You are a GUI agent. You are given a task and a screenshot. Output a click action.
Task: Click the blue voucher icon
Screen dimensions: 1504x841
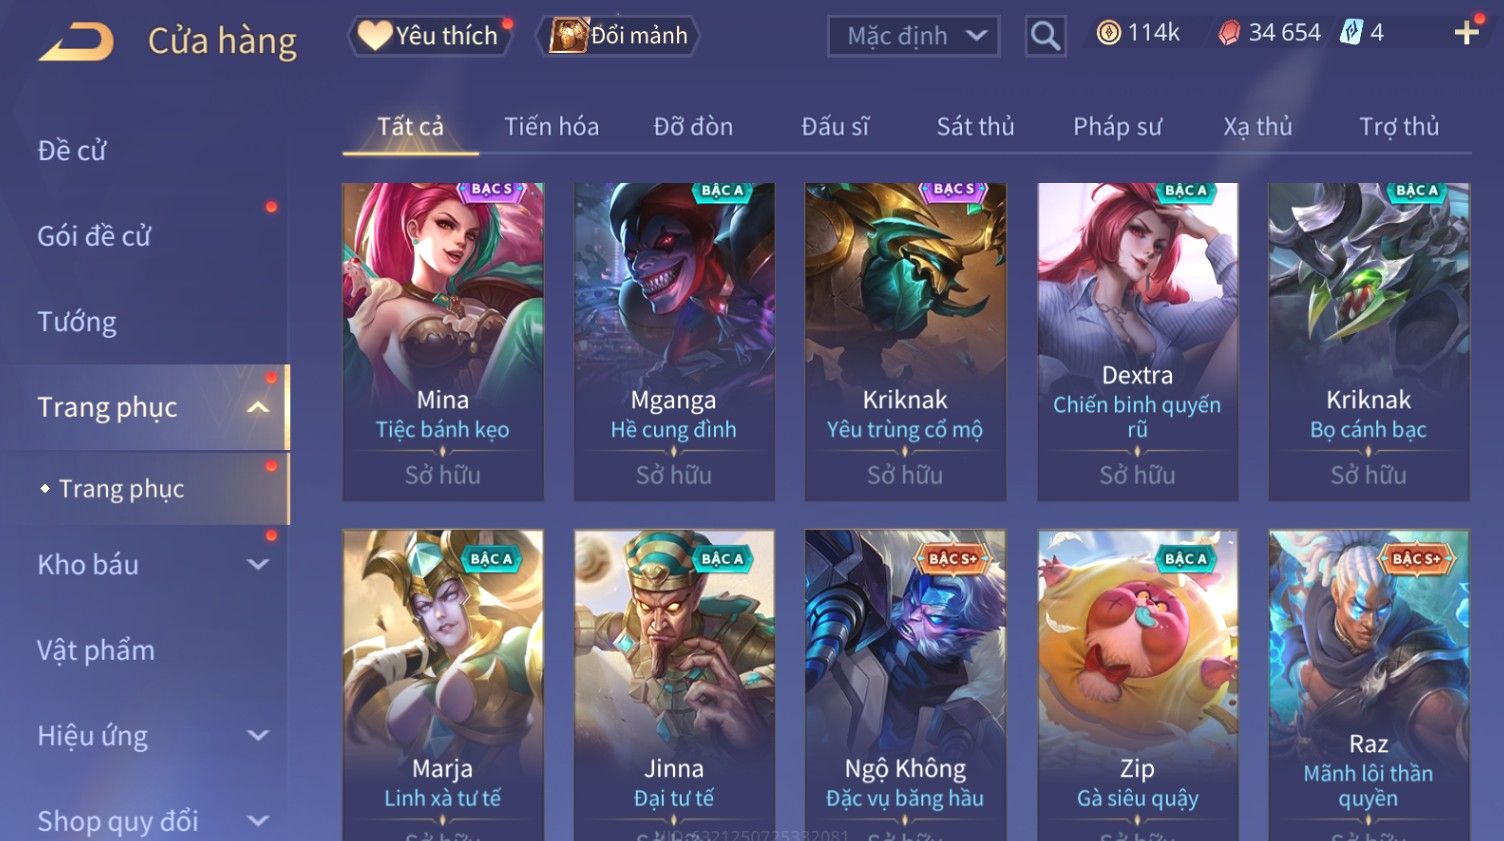coord(1351,32)
